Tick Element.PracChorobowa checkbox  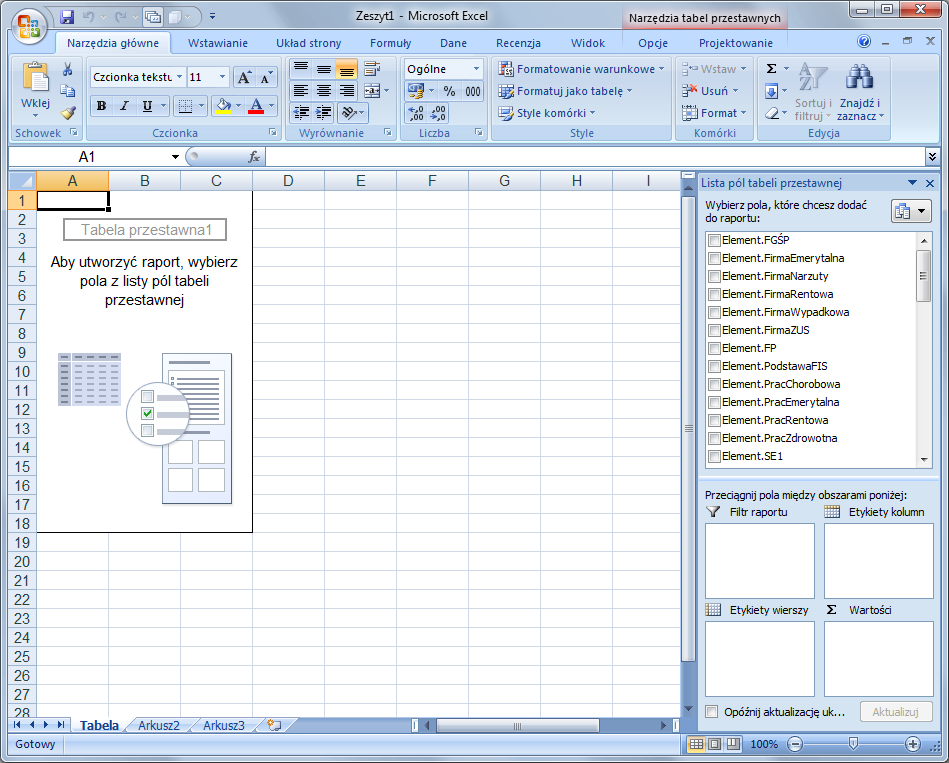[x=714, y=385]
